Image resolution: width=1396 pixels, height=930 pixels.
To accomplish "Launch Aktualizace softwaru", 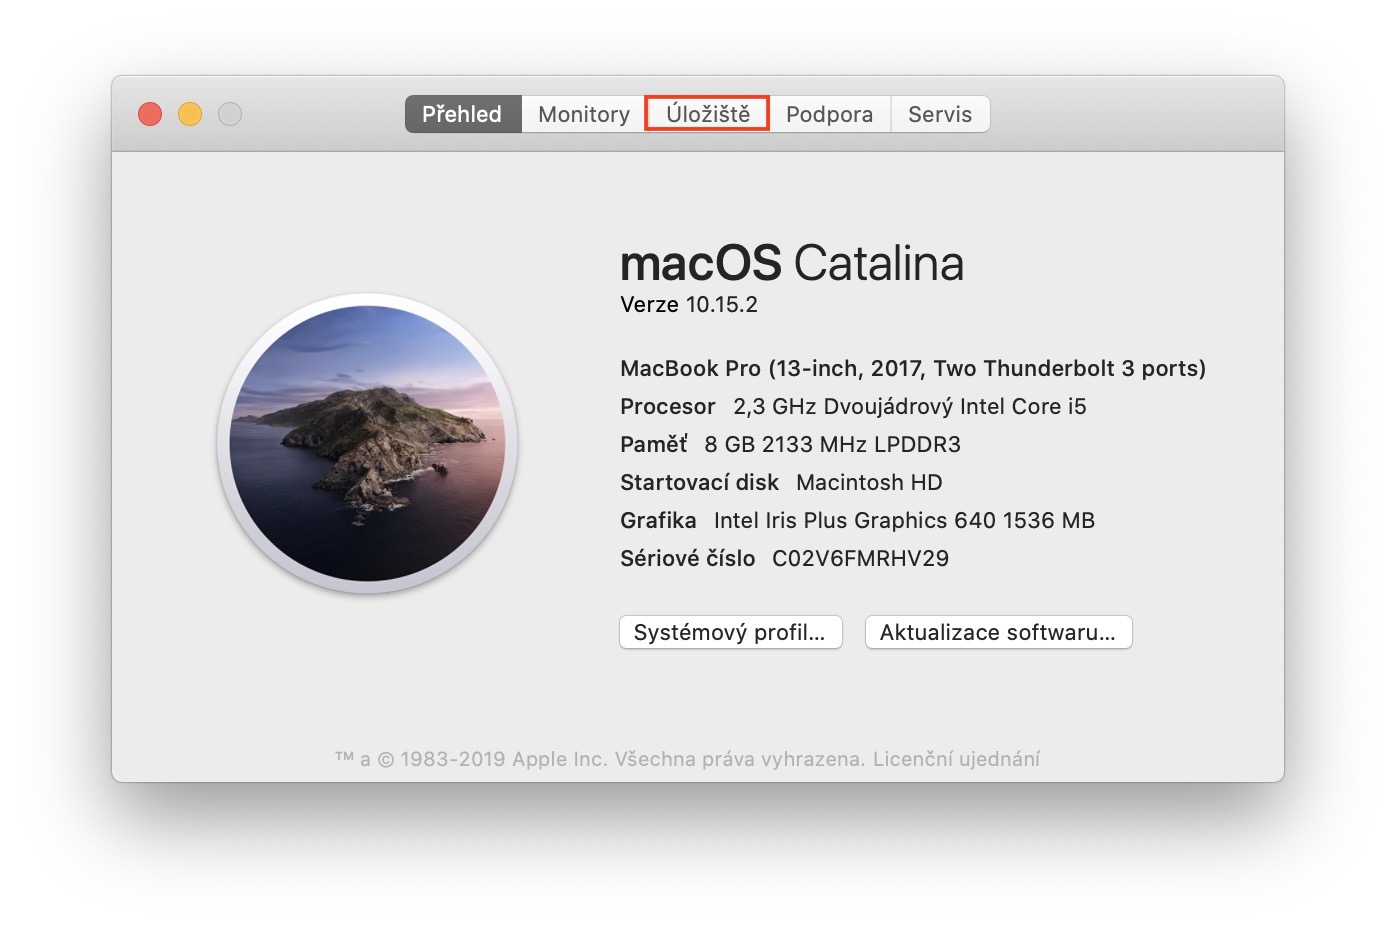I will click(997, 632).
